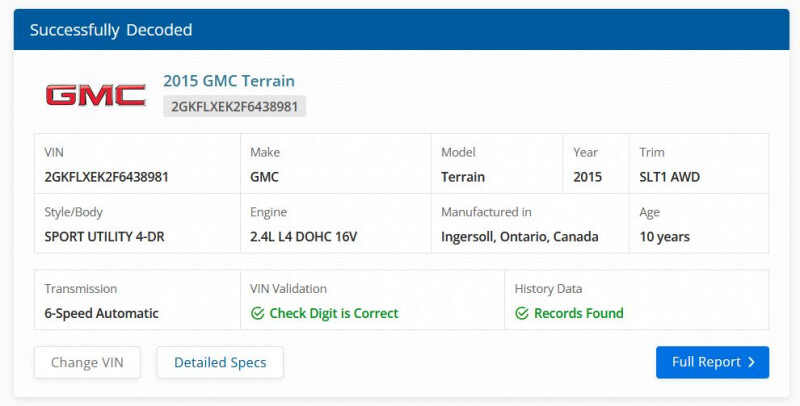This screenshot has height=406, width=800.
Task: Open the Full Report
Action: tap(711, 362)
